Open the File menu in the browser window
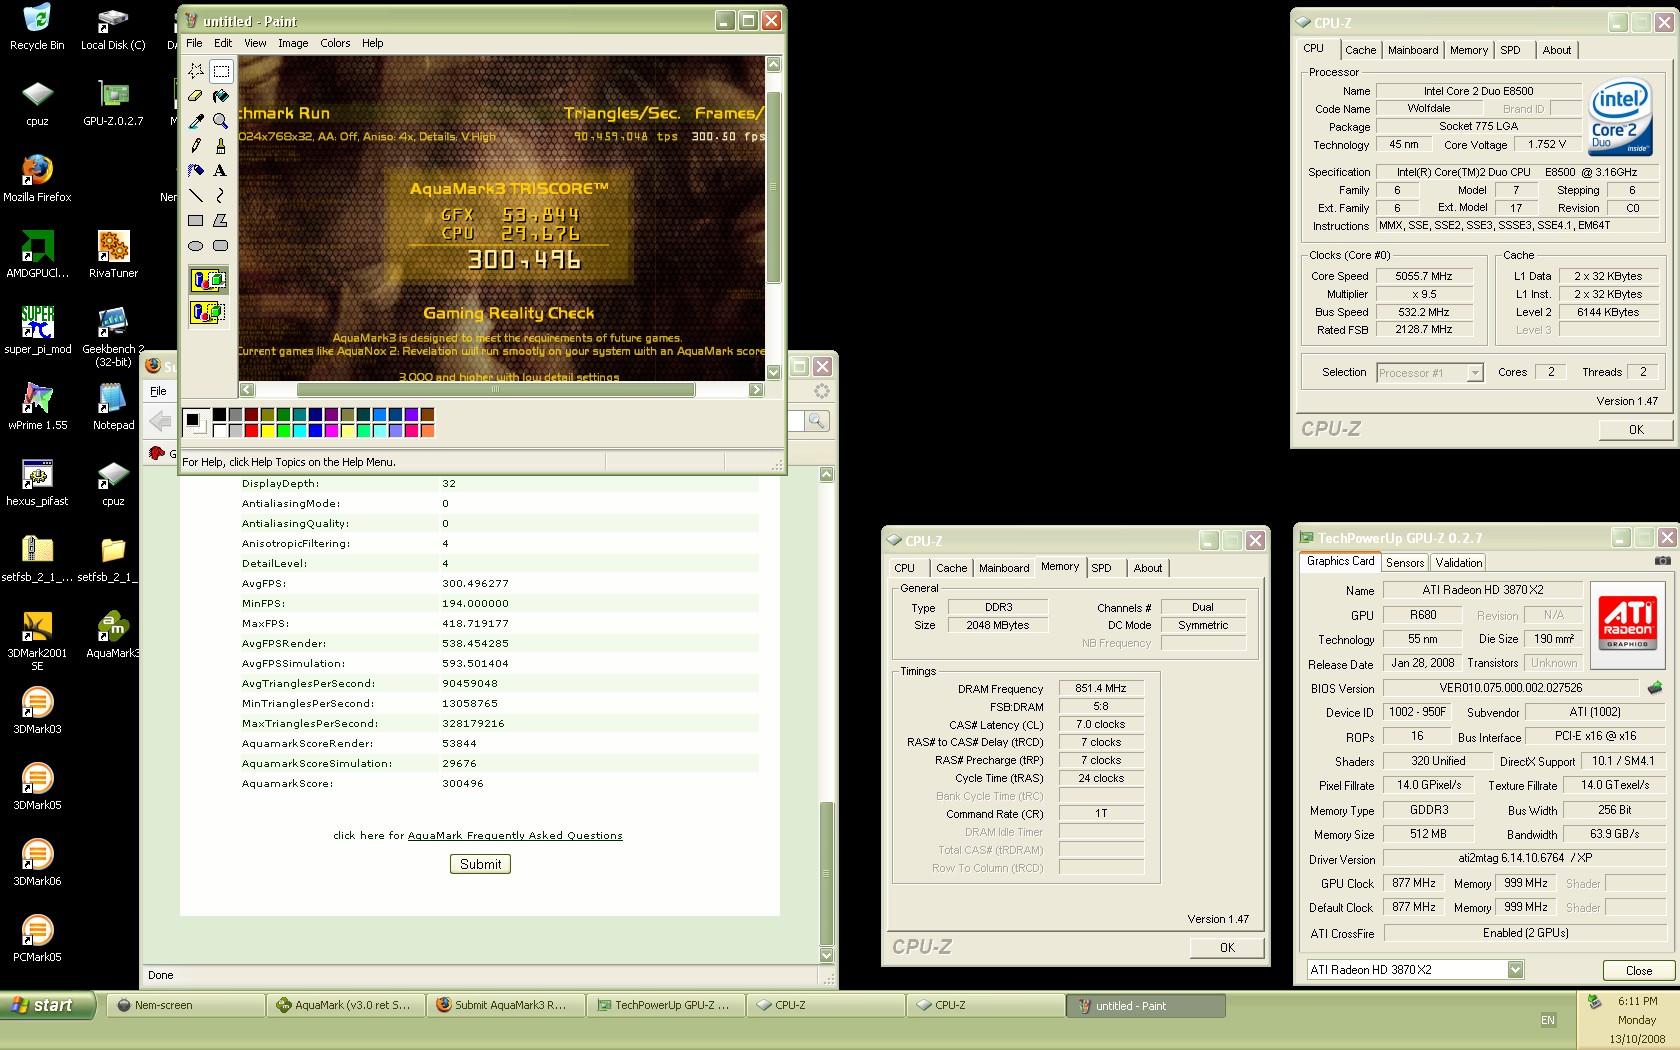 pos(158,391)
